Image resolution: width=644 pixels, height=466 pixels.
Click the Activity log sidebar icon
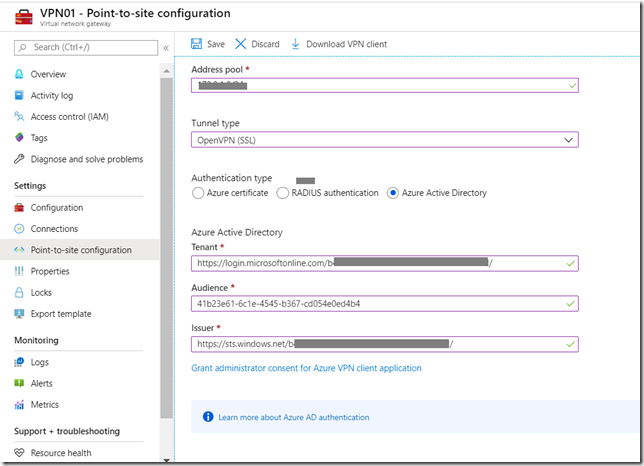coord(19,95)
